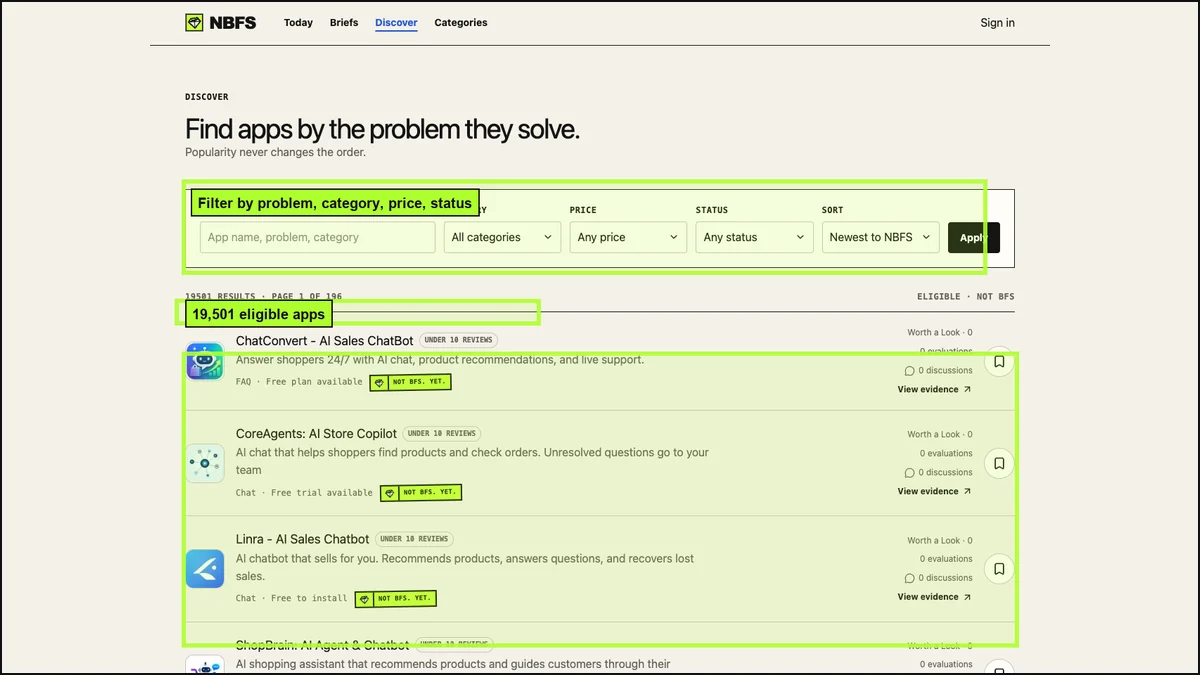This screenshot has width=1200, height=675.
Task: Click CoreAgents' Not BFS Yet diamond badge
Action: 420,493
